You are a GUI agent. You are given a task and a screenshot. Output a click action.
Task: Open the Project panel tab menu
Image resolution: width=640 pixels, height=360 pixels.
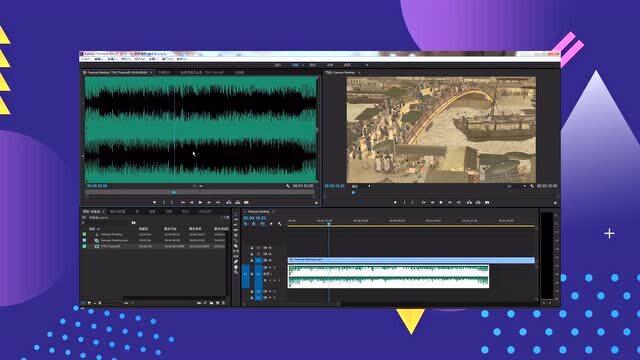point(103,212)
